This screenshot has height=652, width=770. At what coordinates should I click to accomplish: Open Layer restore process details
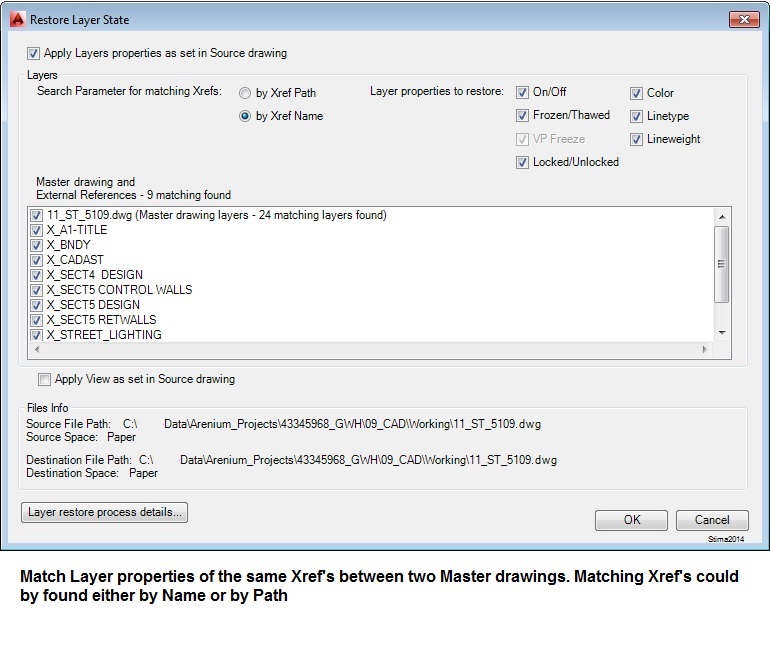coord(105,512)
